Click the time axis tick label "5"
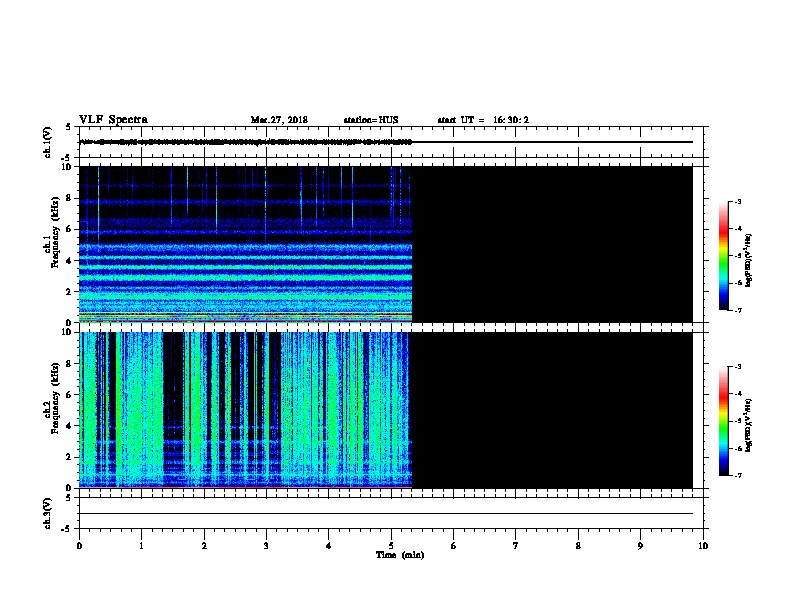 pyautogui.click(x=391, y=546)
